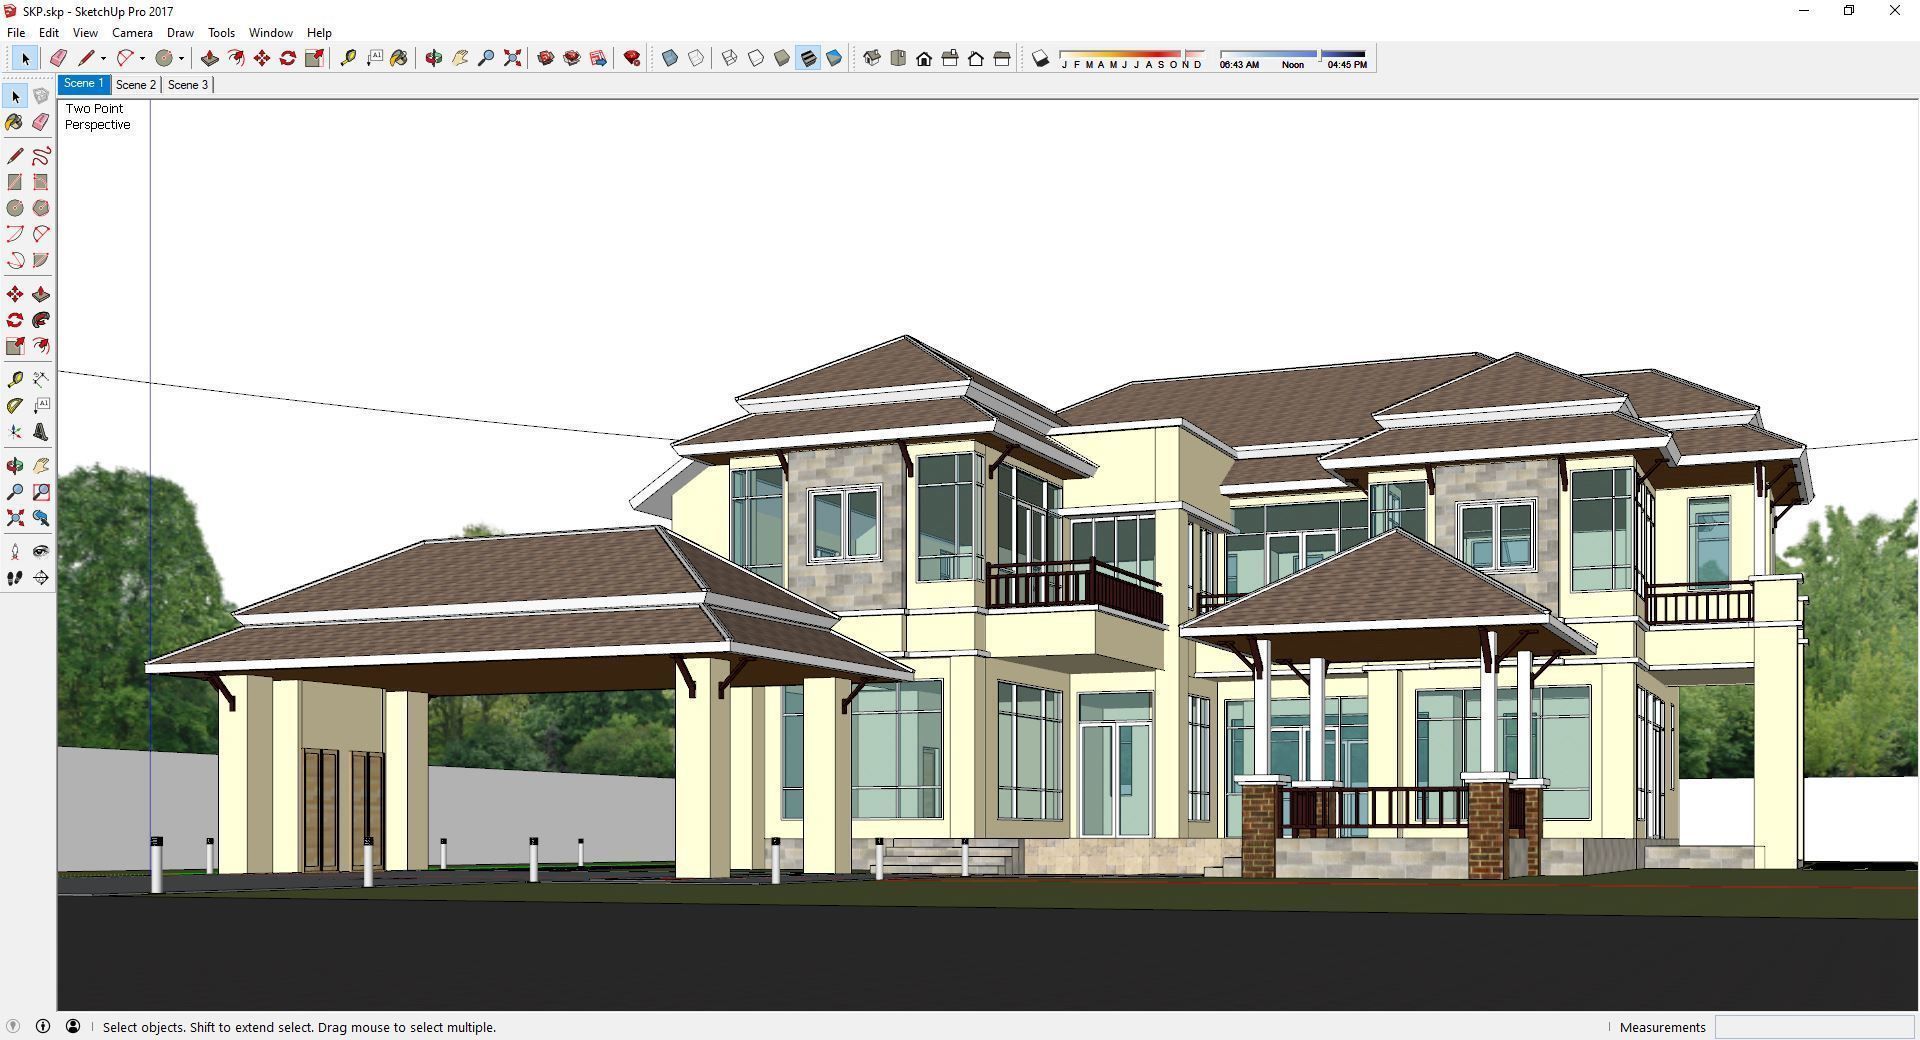Click the credits info icon in status bar

43,1027
